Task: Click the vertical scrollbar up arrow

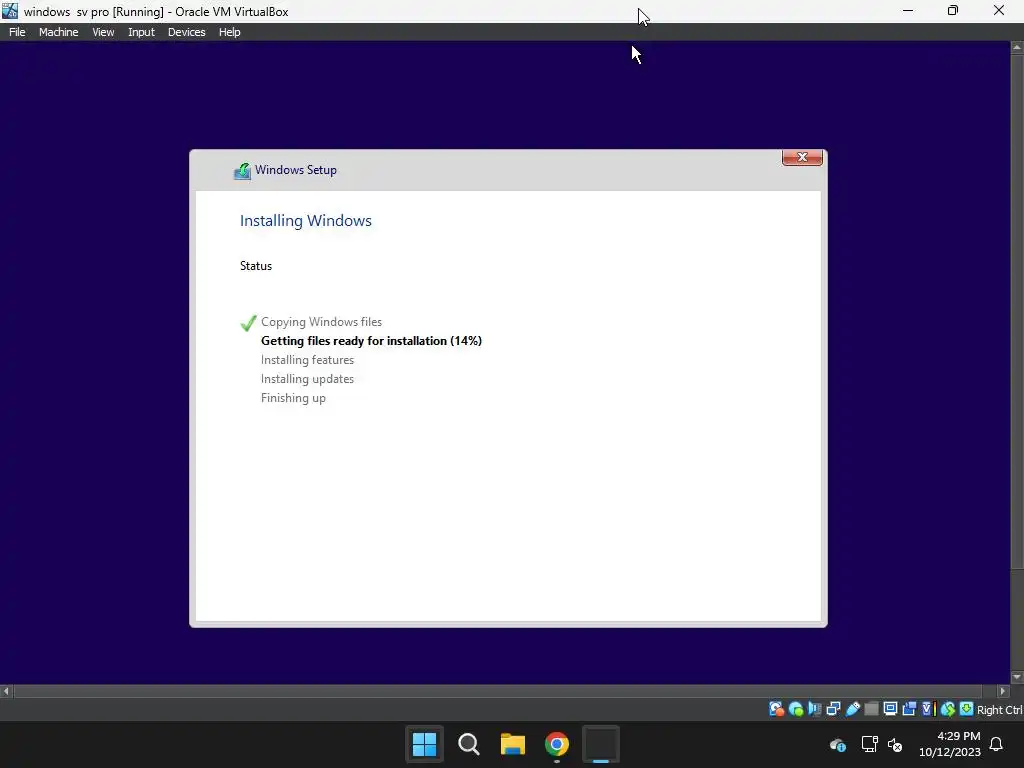Action: [x=1017, y=48]
